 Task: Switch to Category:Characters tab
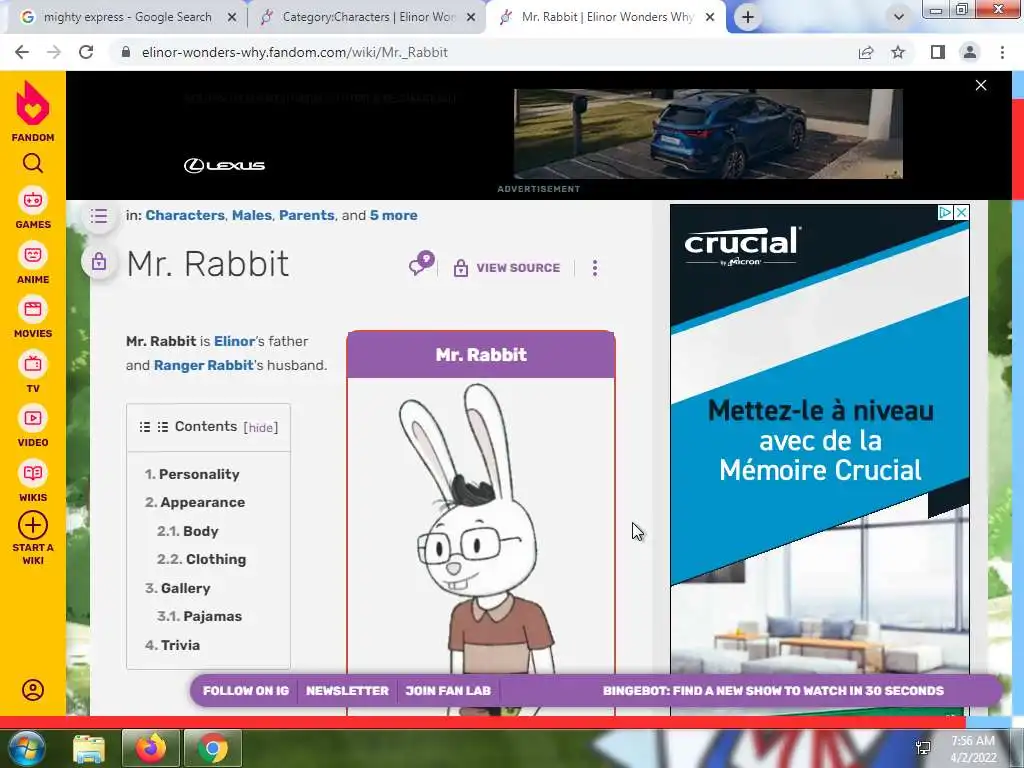(368, 17)
